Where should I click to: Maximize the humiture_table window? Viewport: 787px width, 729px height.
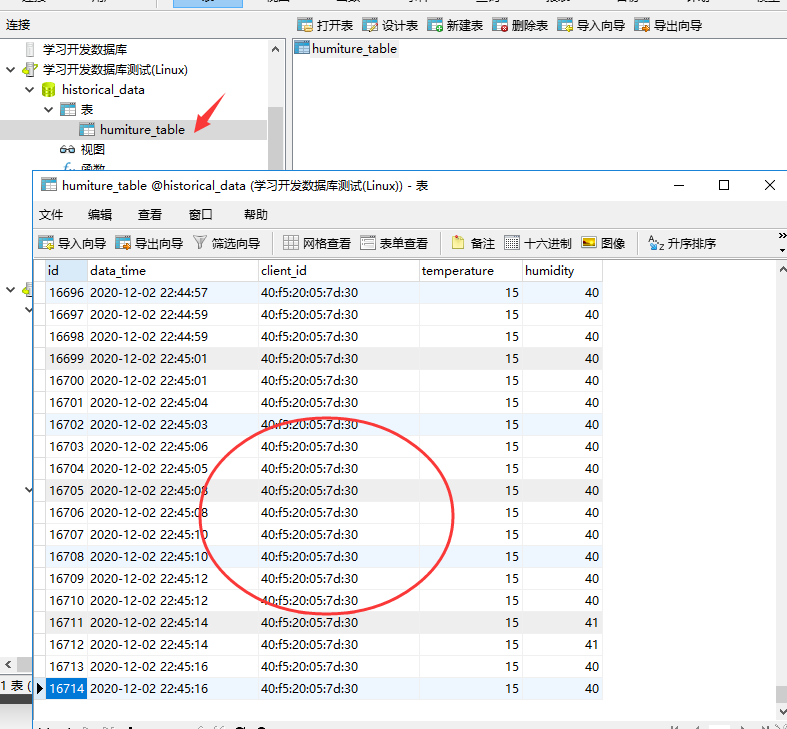tap(724, 185)
